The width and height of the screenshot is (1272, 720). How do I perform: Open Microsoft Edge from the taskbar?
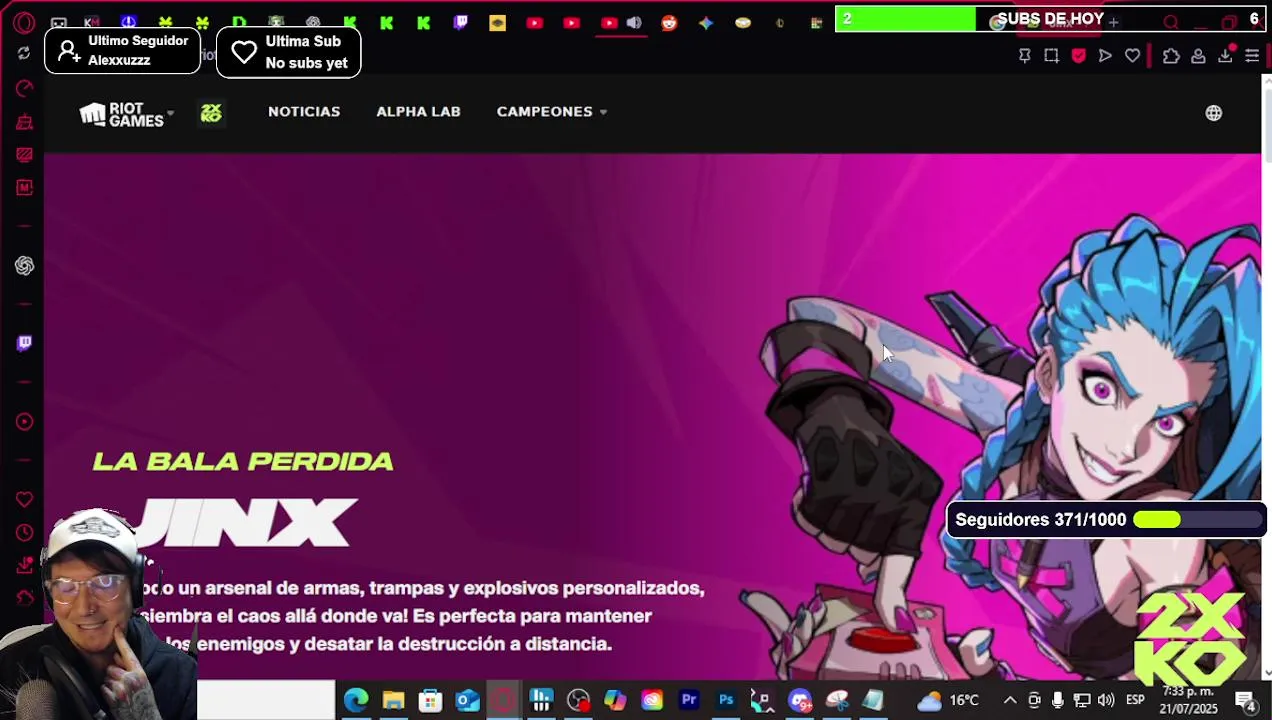(x=356, y=700)
